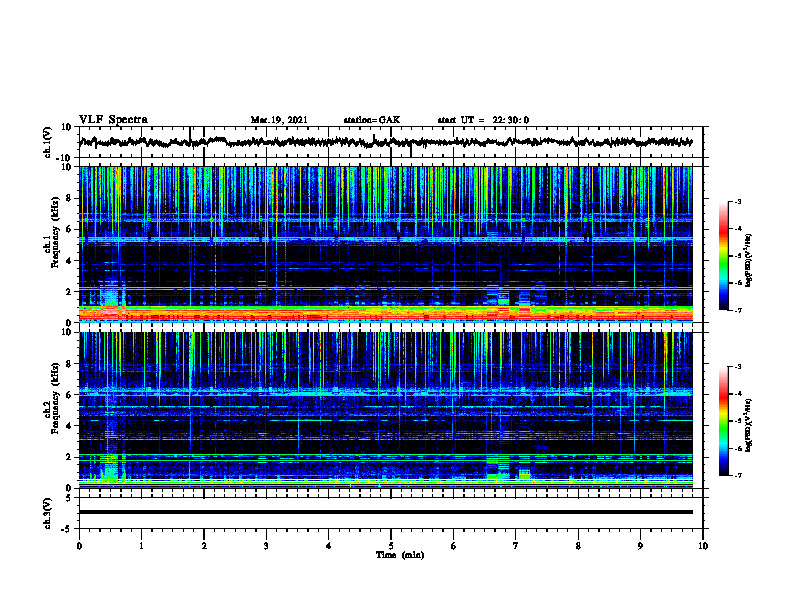Click the '-3' label on ch.1 colorbar

[737, 202]
